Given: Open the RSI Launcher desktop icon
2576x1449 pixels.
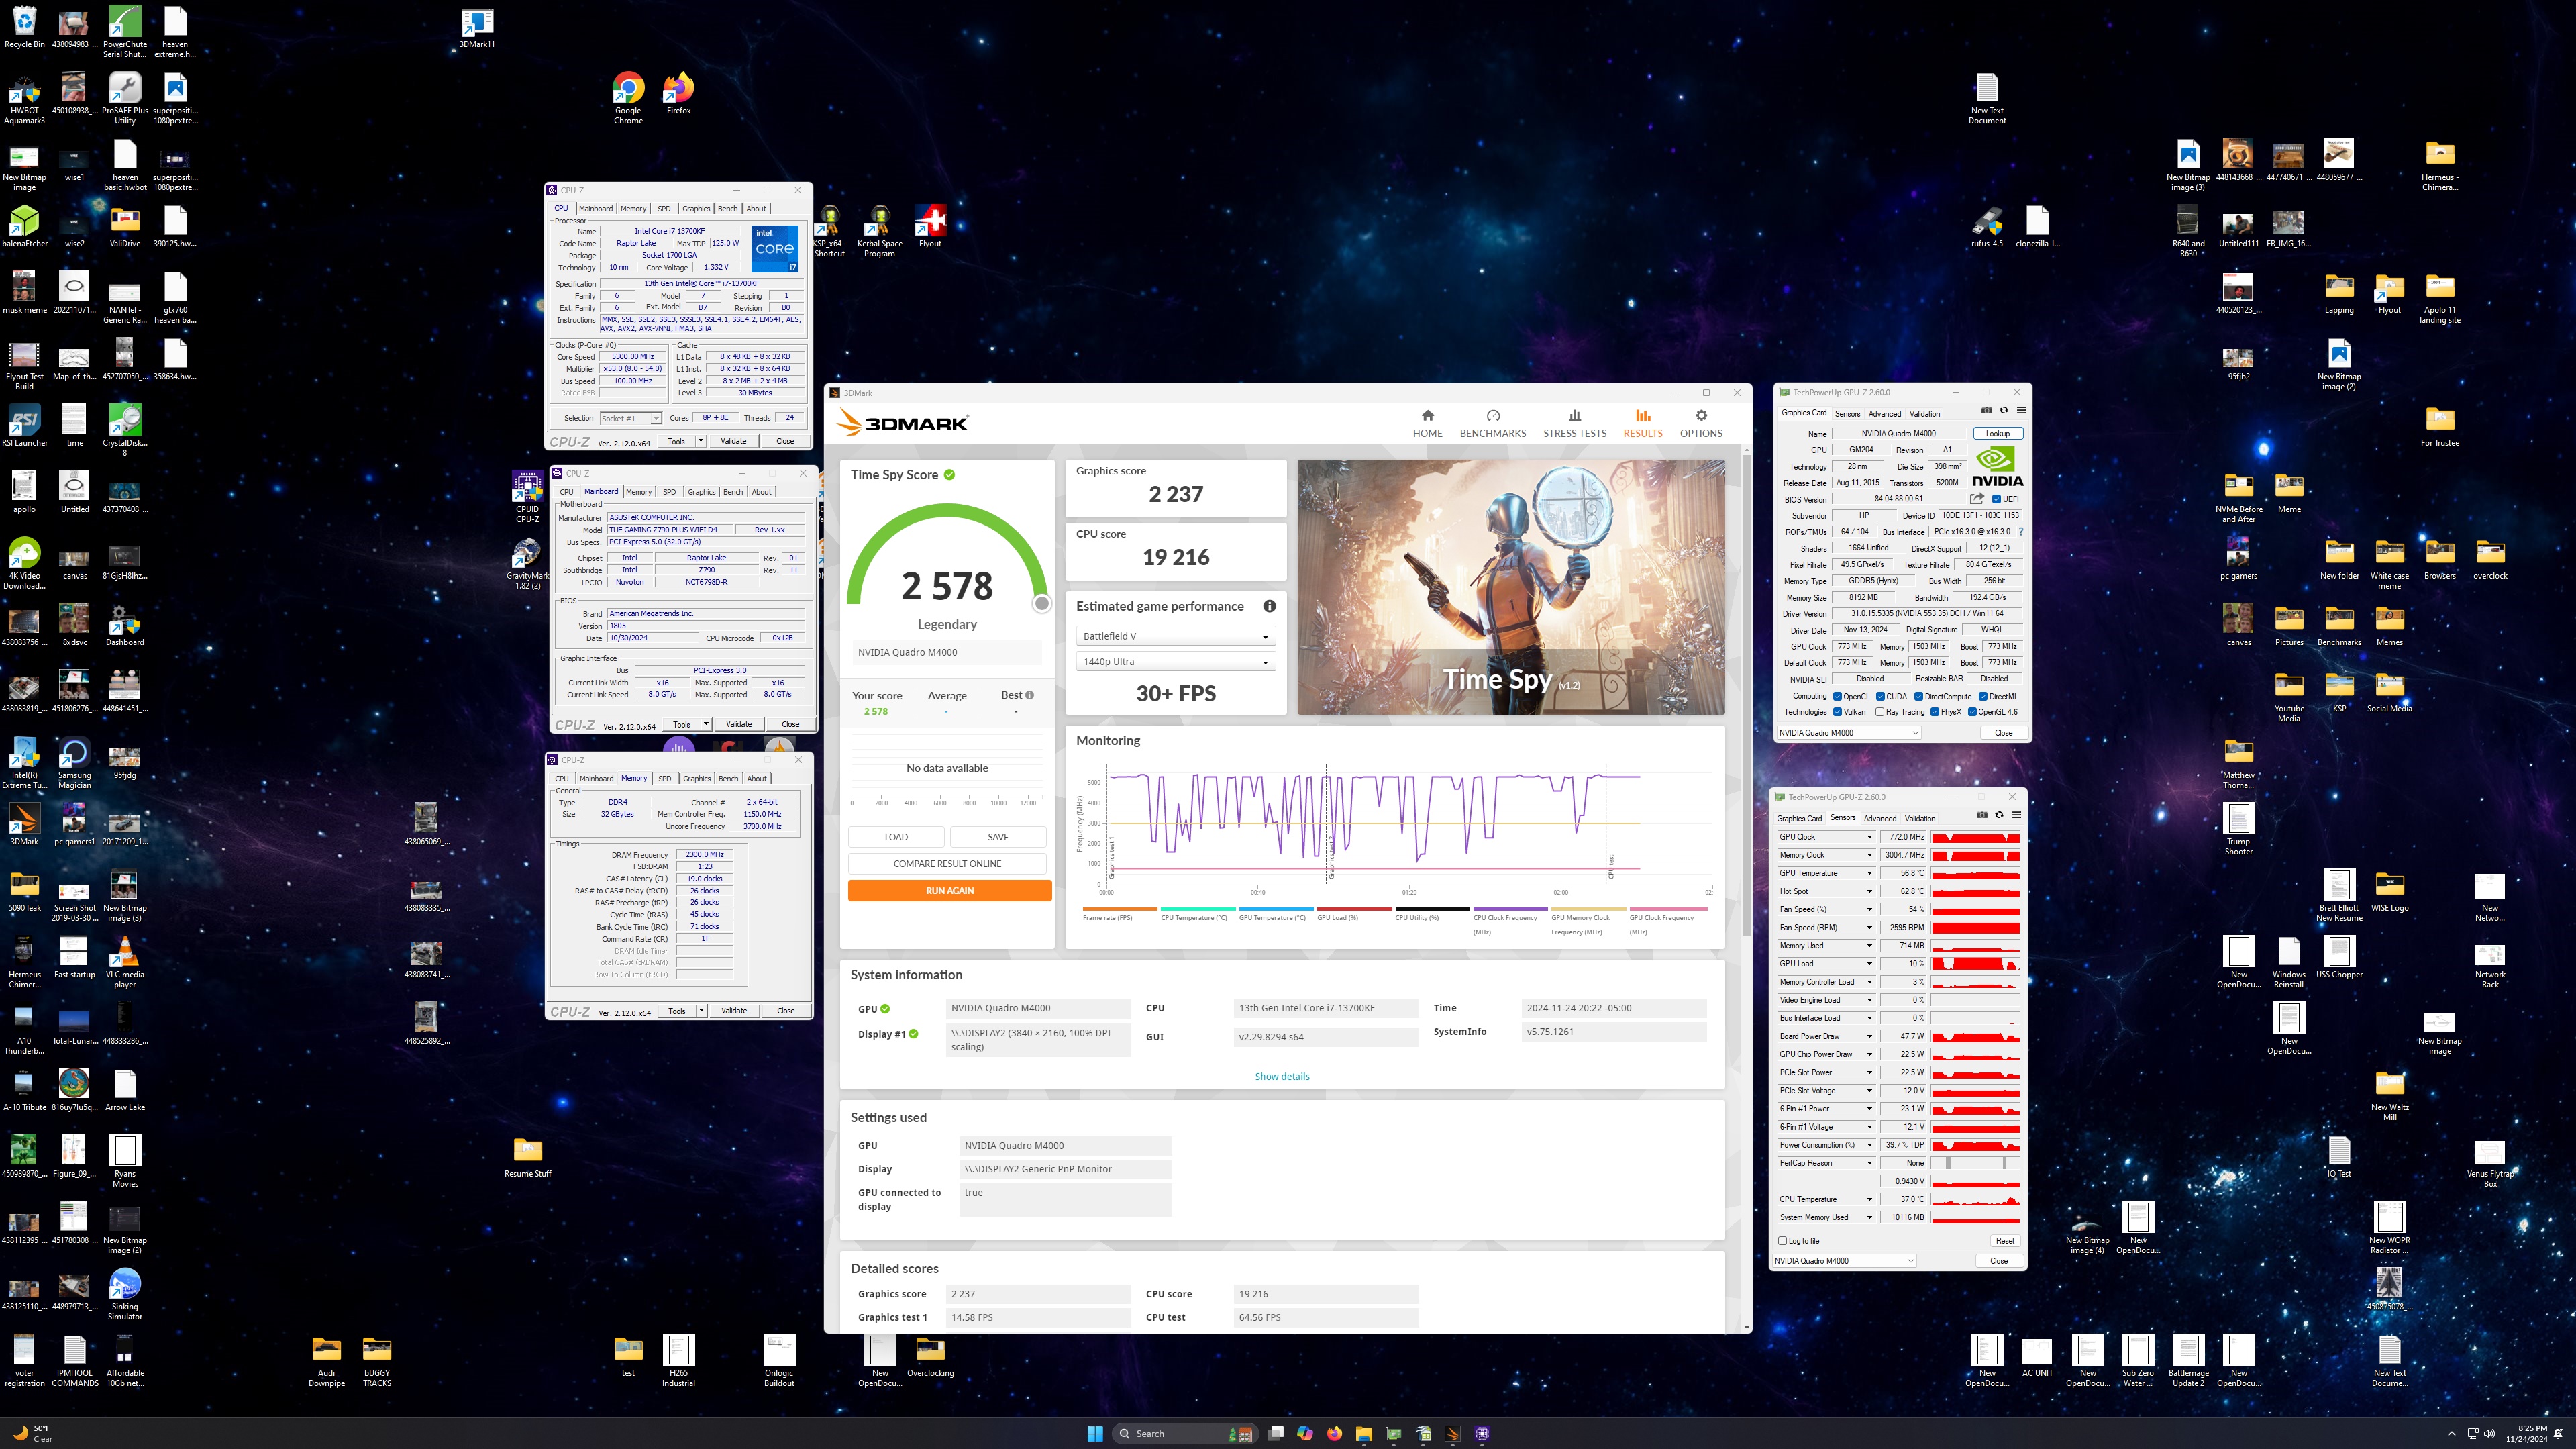Looking at the screenshot, I should (x=24, y=425).
